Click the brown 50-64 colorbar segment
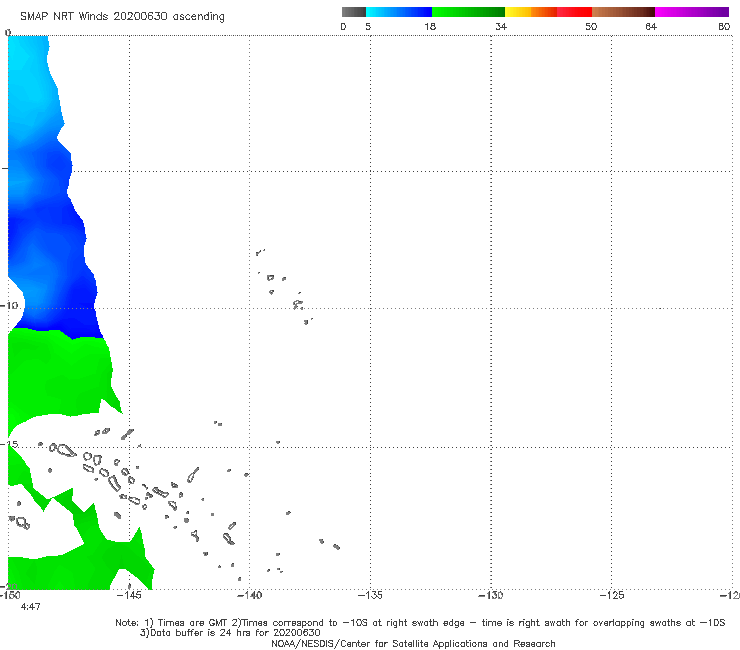Screen dimensions: 740x650 pyautogui.click(x=623, y=12)
